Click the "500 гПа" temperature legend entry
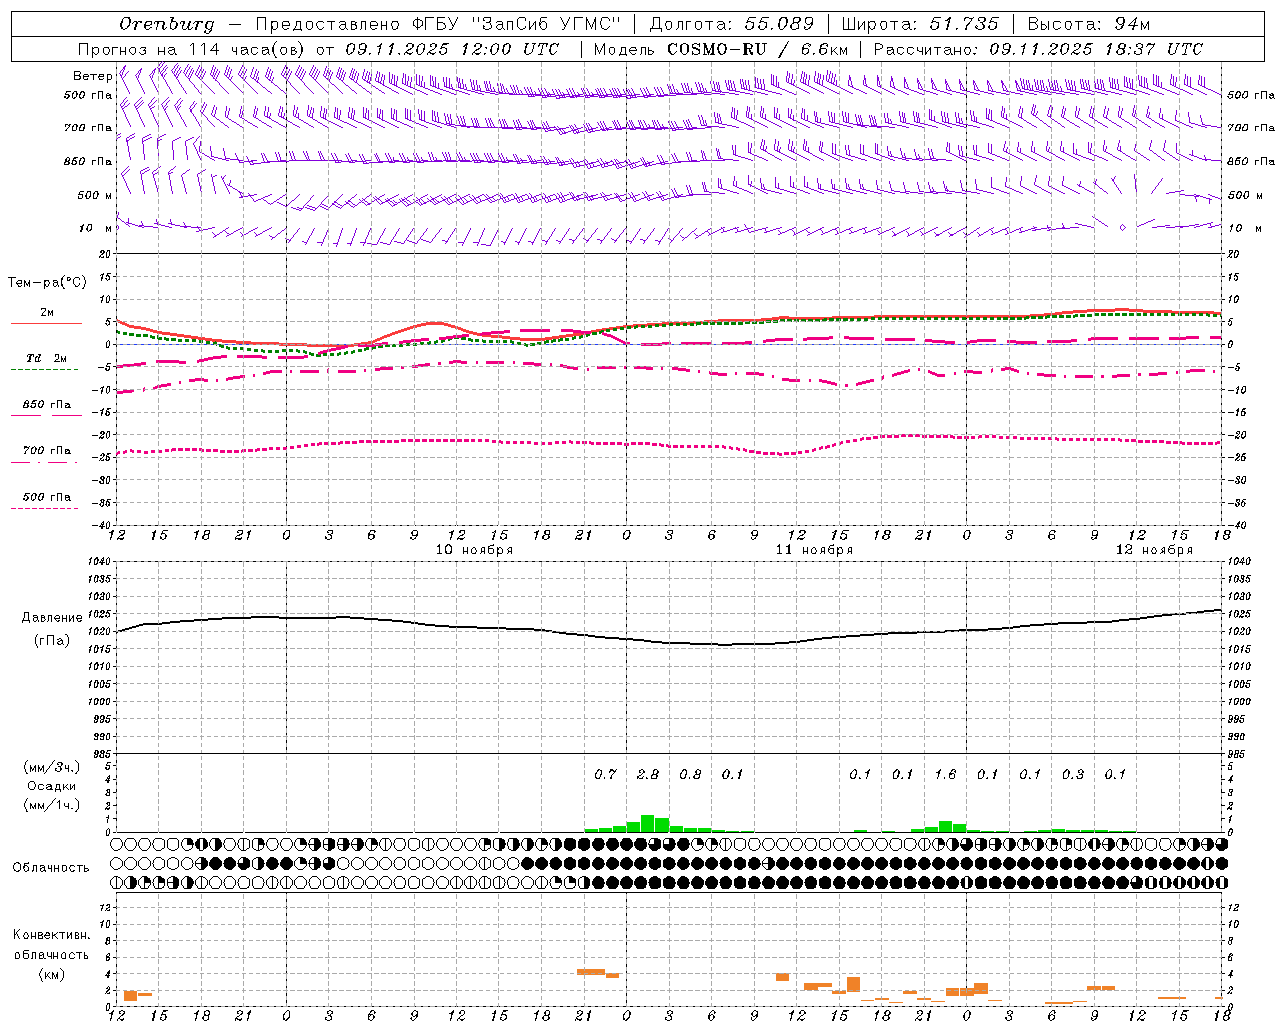 (x=46, y=497)
